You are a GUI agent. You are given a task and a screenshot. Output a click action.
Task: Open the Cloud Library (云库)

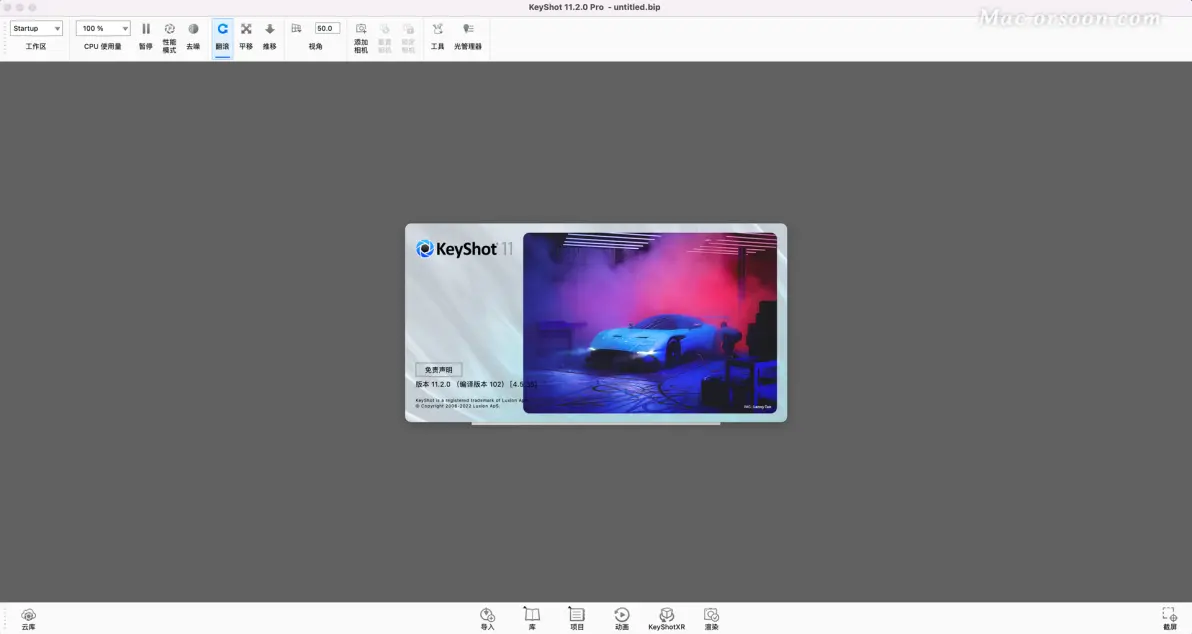28,619
